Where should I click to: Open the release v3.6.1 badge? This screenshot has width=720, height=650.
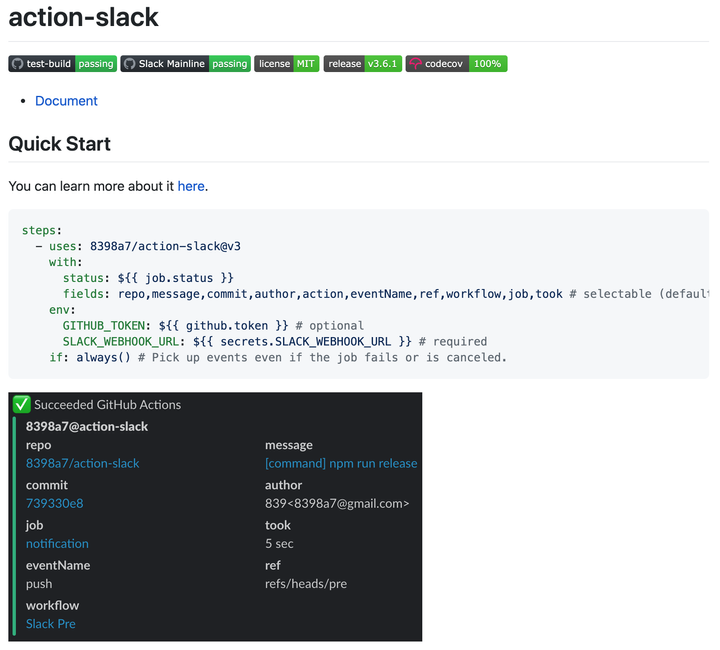[x=363, y=64]
